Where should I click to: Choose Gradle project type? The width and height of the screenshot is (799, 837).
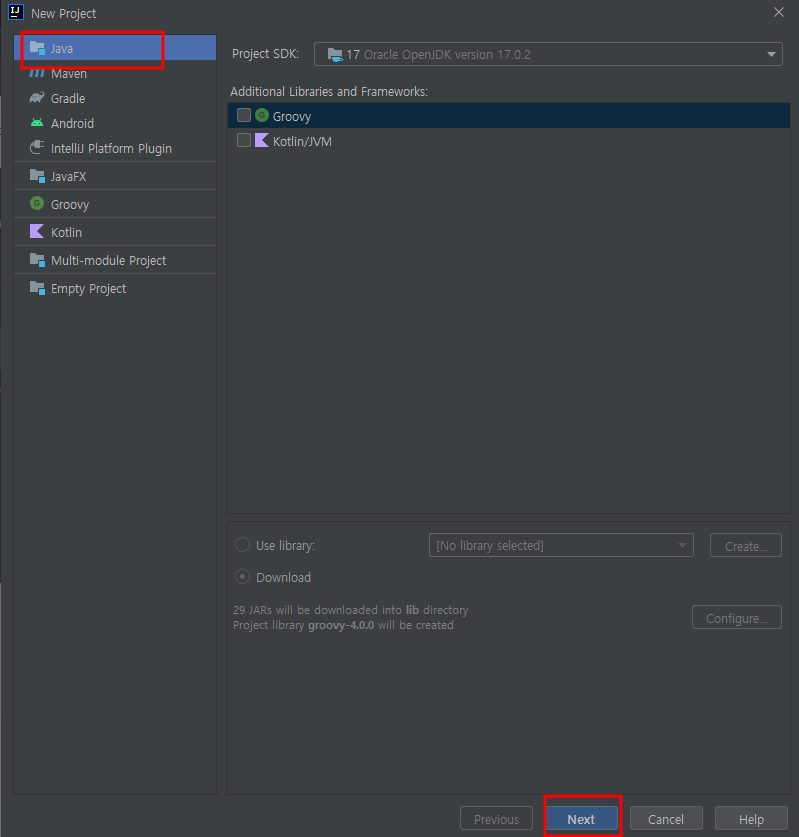pyautogui.click(x=115, y=98)
